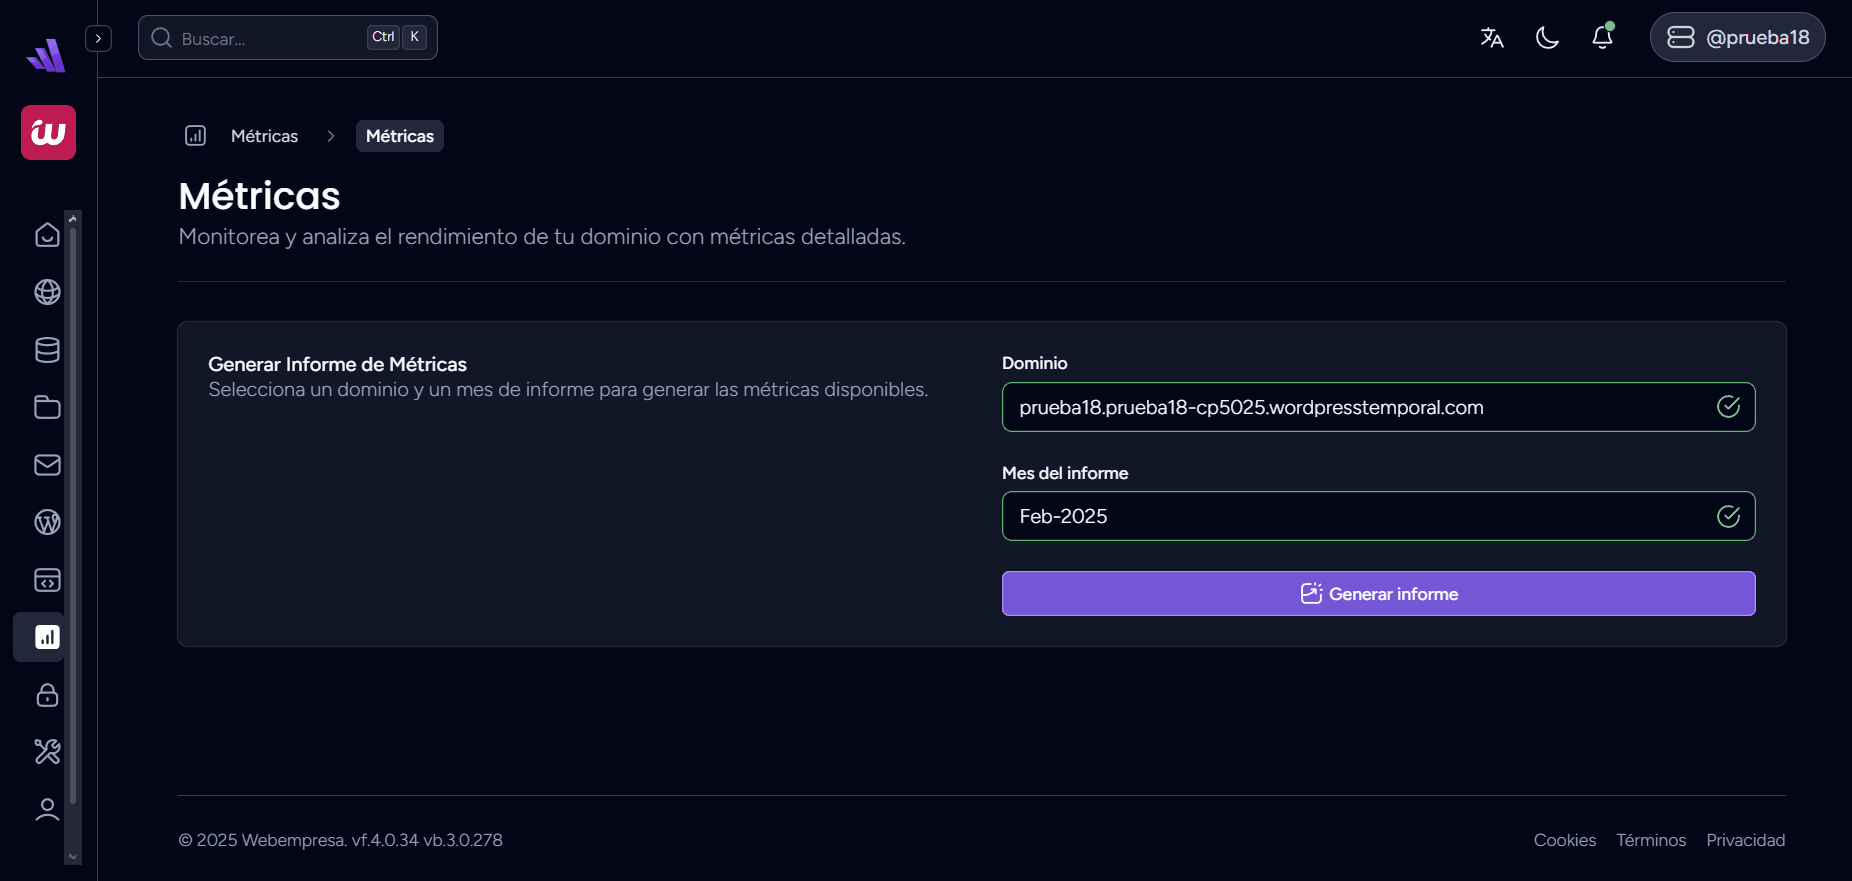
Task: Open the databases icon in sidebar
Action: (x=47, y=350)
